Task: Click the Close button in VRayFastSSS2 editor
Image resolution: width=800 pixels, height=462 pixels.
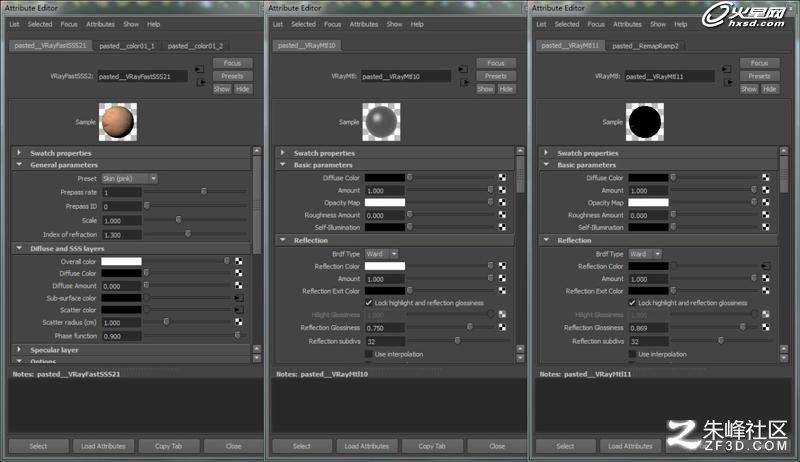Action: 234,446
